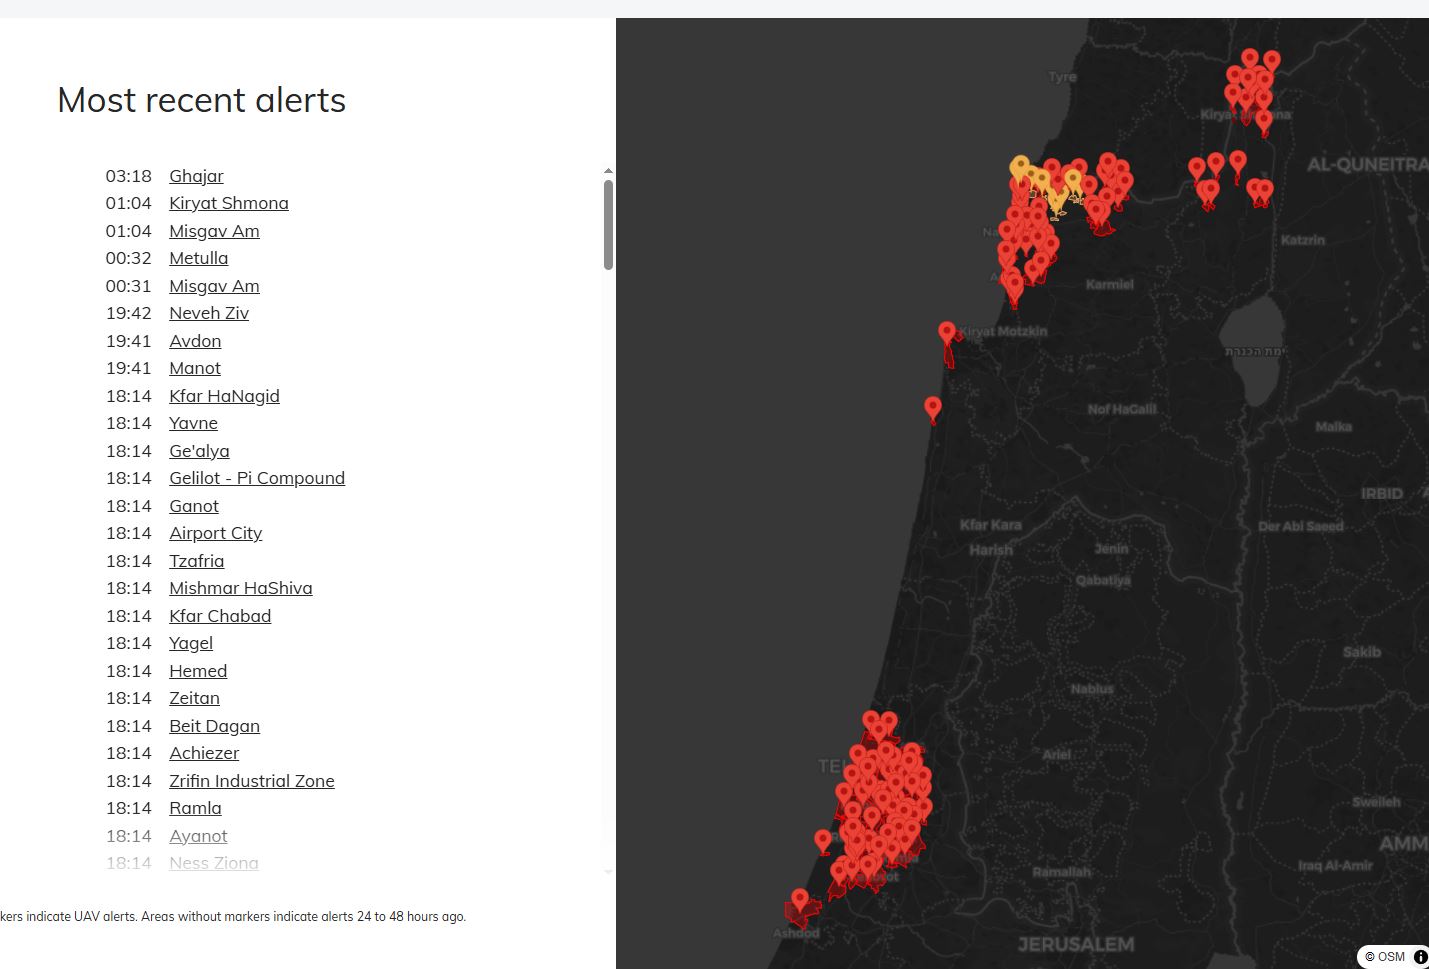This screenshot has height=969, width=1429.
Task: Click the AL-QUNEITRA label on the map
Action: point(1368,164)
